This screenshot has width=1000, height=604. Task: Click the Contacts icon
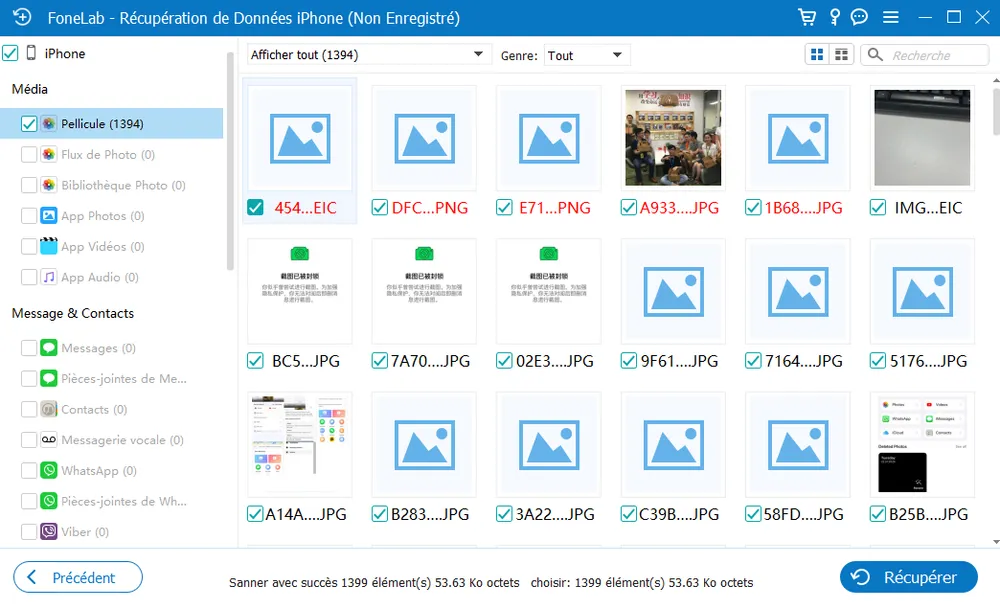(x=49, y=409)
